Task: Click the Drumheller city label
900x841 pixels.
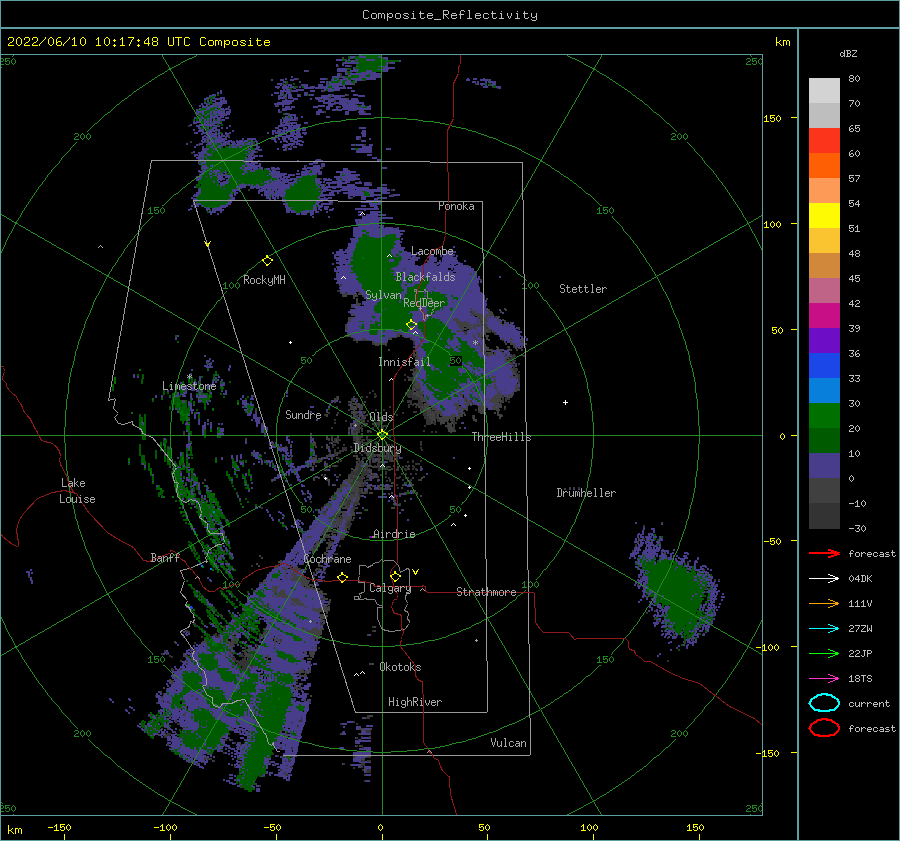Action: [x=586, y=493]
